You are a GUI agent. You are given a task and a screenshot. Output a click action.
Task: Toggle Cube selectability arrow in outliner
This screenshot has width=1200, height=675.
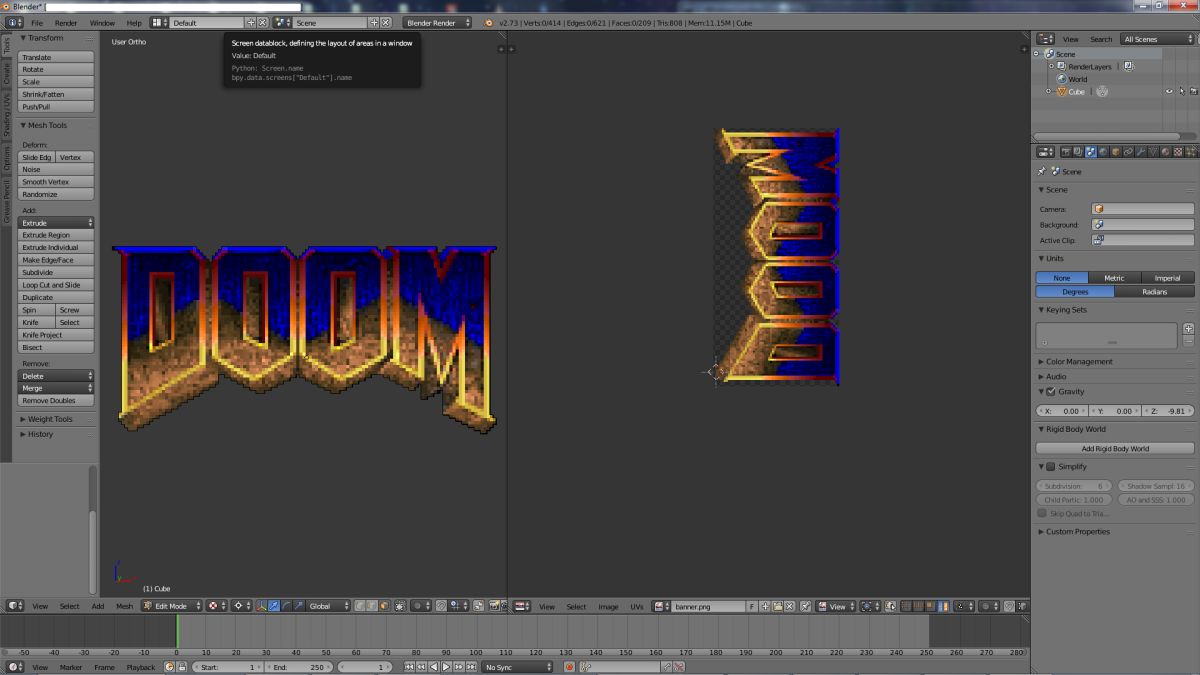[x=1181, y=91]
